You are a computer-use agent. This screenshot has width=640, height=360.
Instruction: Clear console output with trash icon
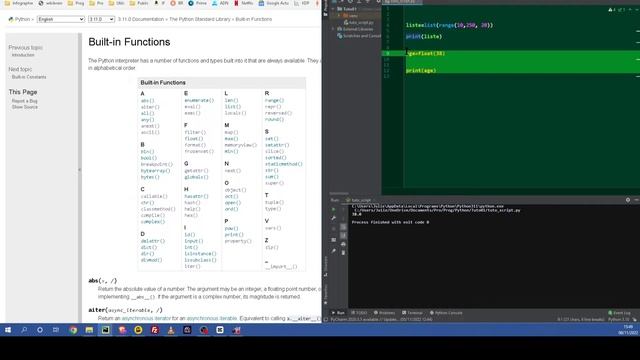point(343,253)
